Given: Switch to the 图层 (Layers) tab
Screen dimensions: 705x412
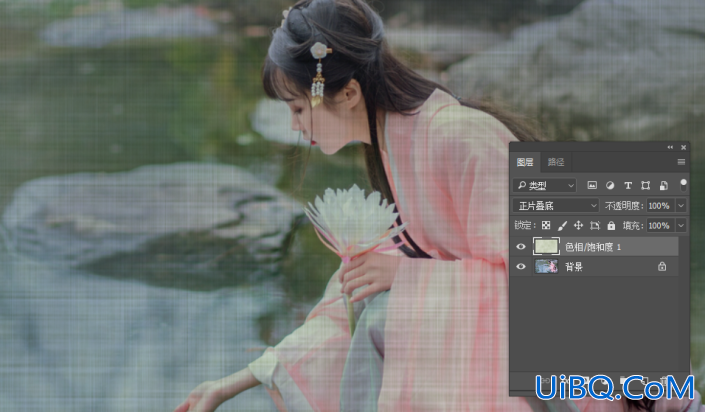Looking at the screenshot, I should (x=525, y=162).
